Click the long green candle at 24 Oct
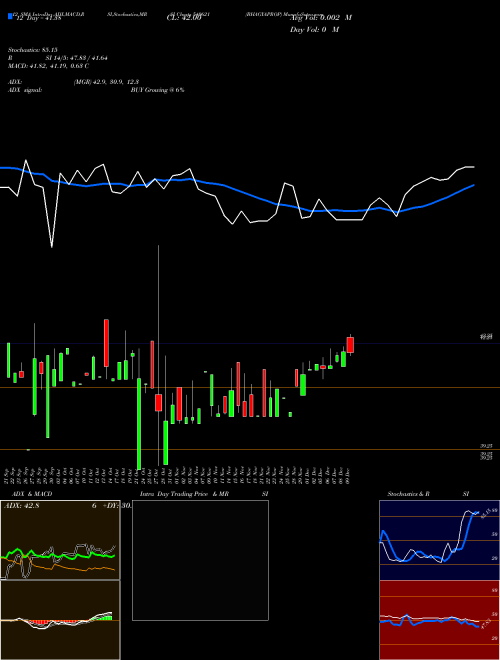The width and height of the screenshot is (500, 660). coord(139,424)
